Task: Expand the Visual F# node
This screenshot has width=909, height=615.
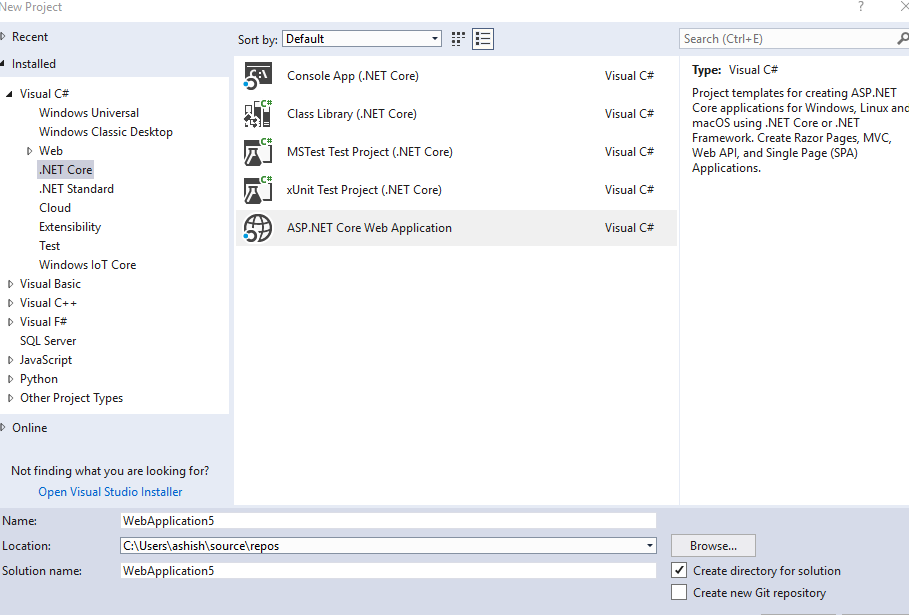Action: point(10,322)
